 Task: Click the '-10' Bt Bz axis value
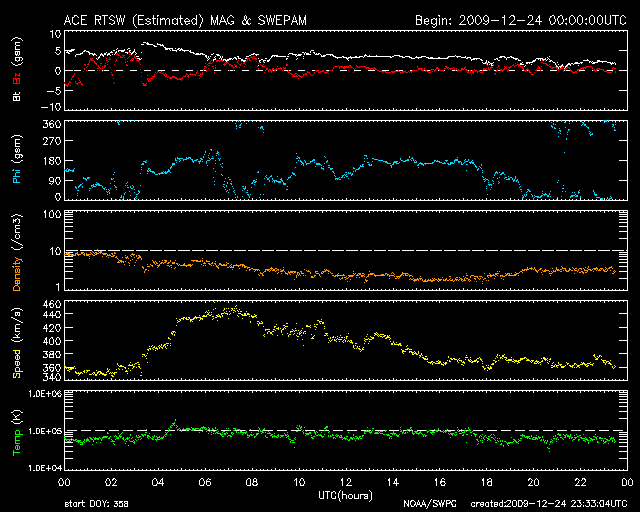click(x=51, y=107)
